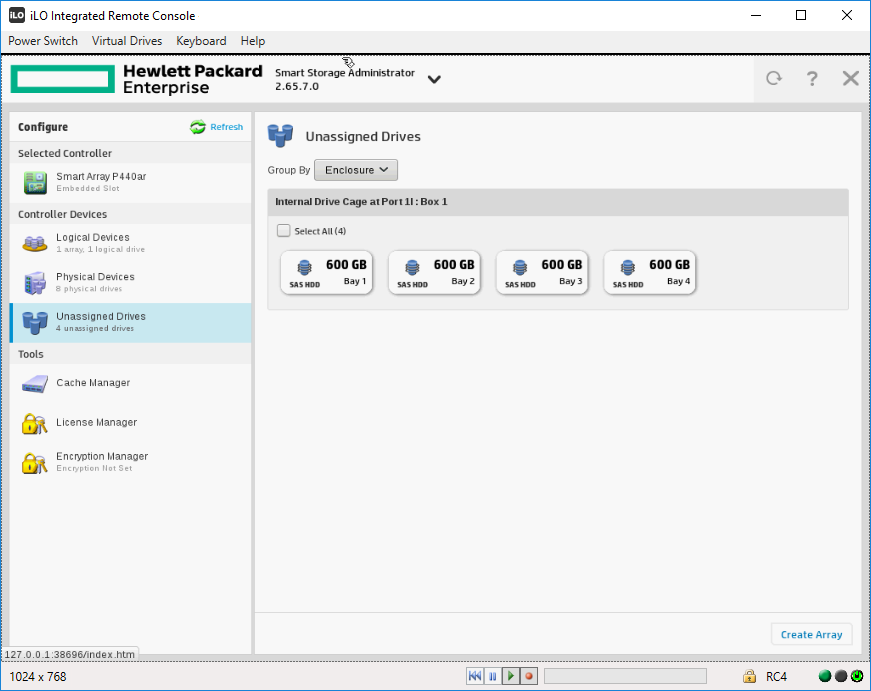871x691 pixels.
Task: Open License Manager tool
Action: pos(131,423)
